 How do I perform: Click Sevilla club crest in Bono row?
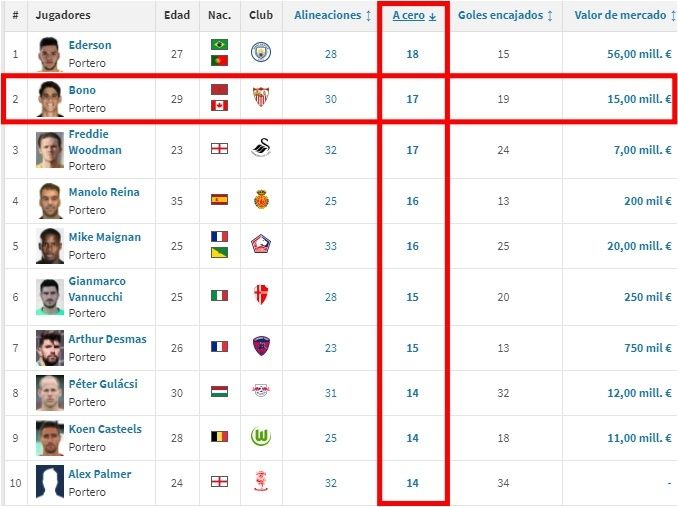click(261, 98)
